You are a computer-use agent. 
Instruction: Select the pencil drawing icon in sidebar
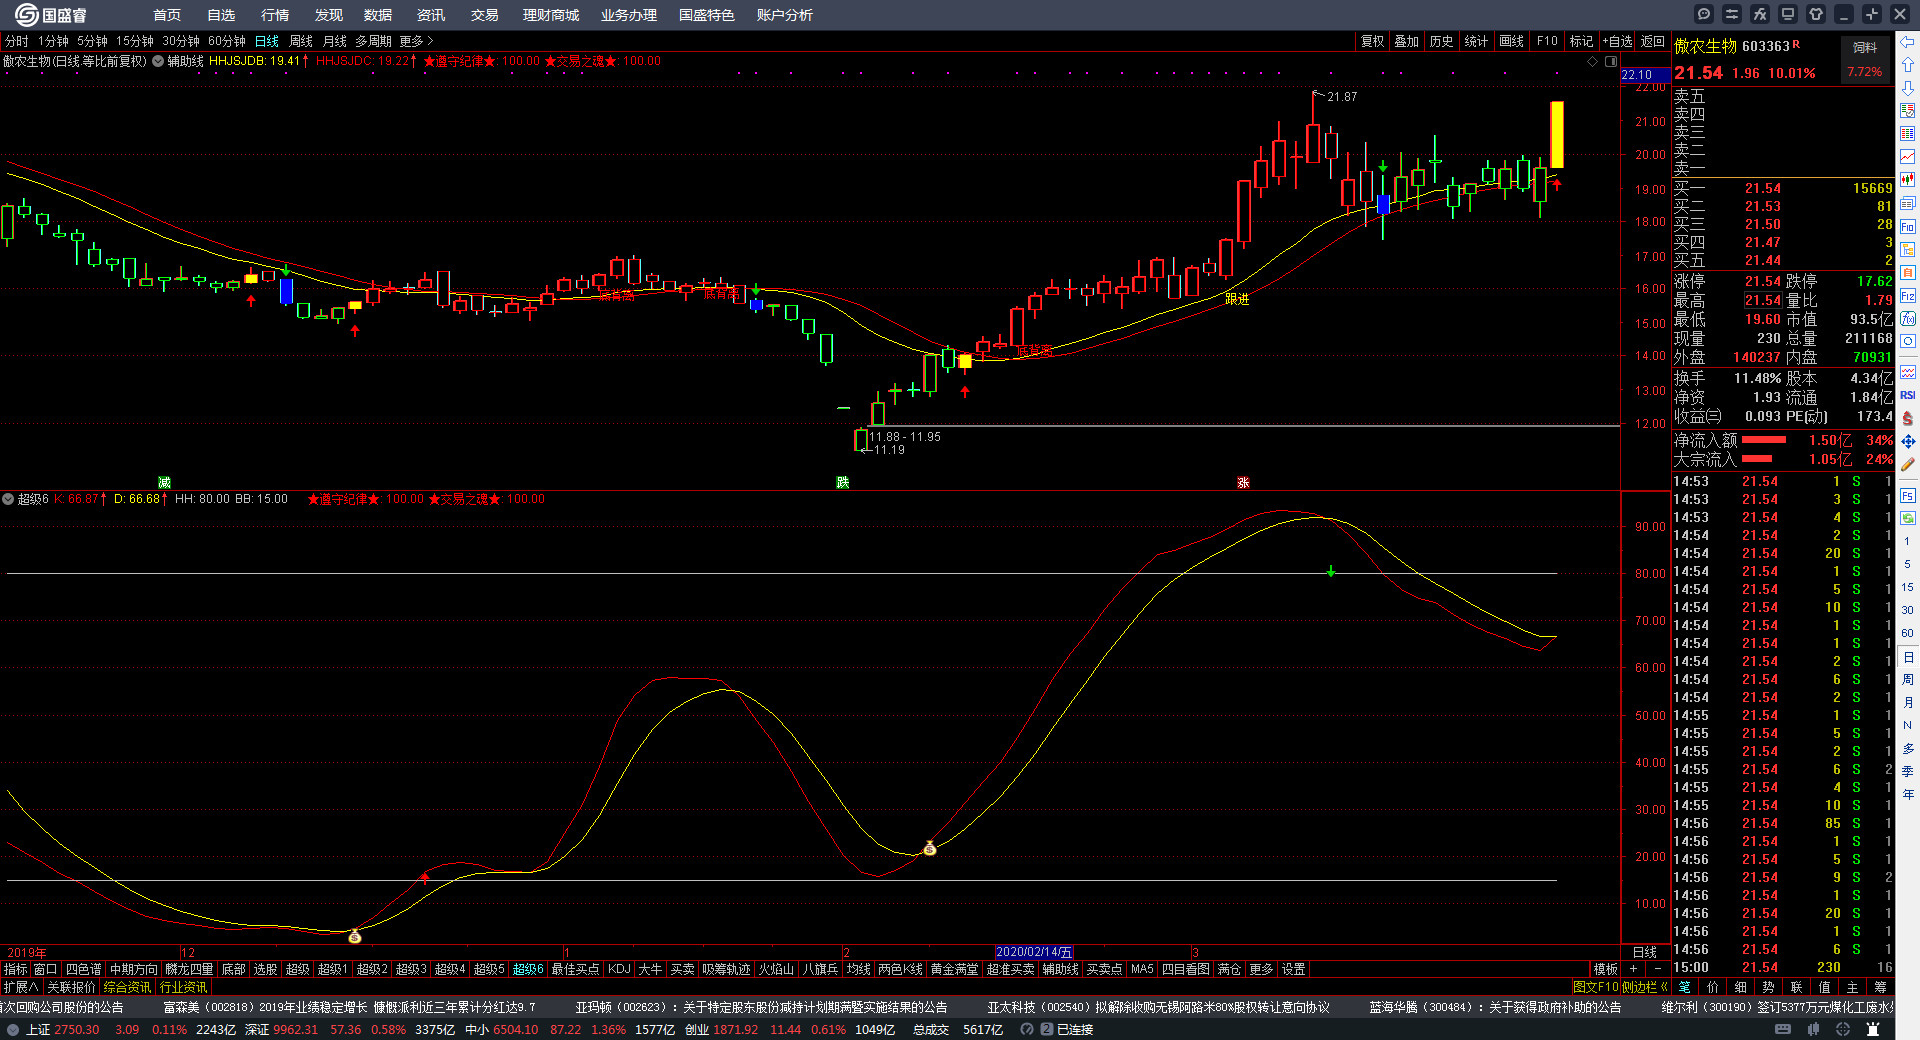point(1908,464)
